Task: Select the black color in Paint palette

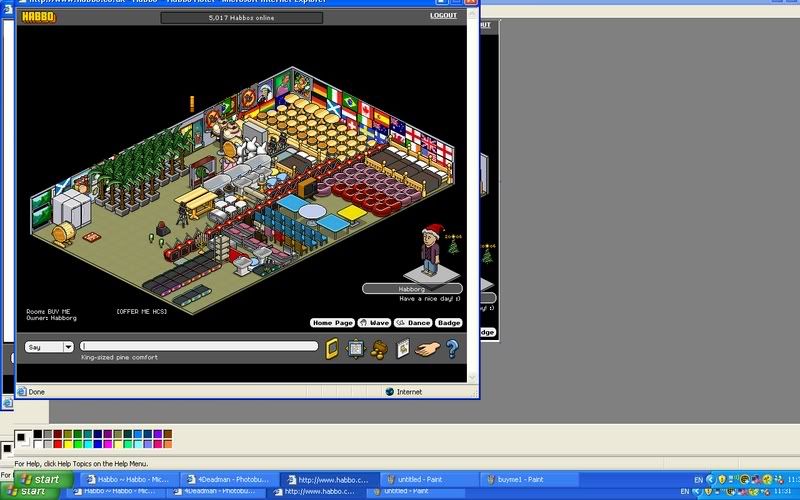Action: (38, 435)
